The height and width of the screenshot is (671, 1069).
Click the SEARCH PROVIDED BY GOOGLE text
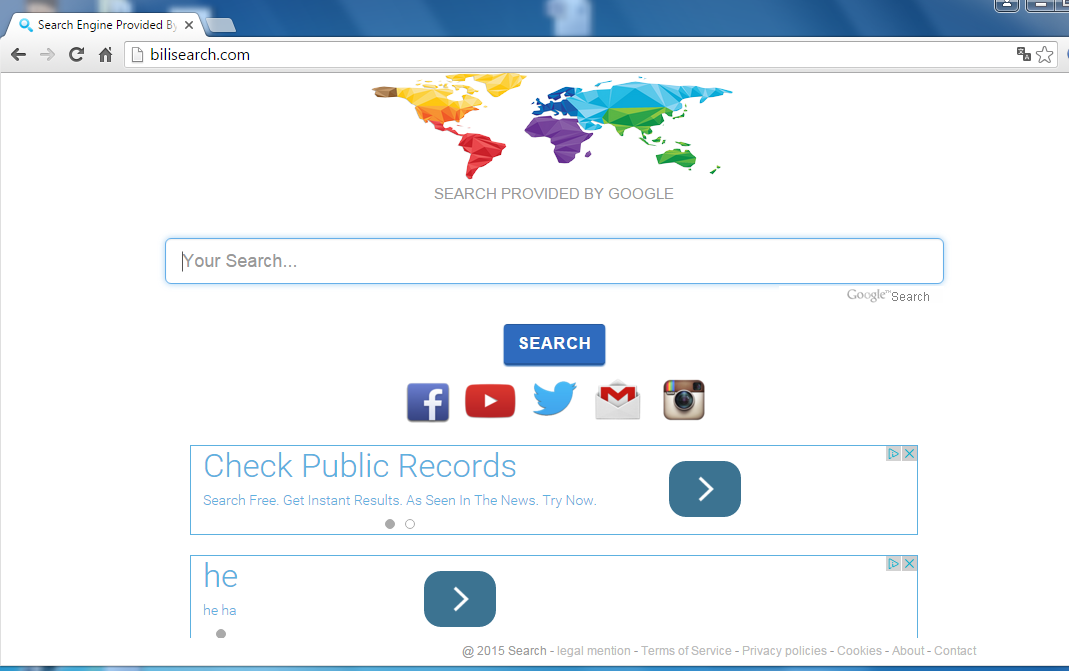[554, 194]
